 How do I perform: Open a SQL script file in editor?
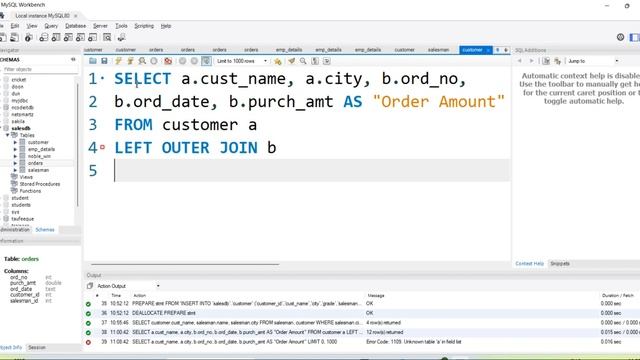(93, 61)
